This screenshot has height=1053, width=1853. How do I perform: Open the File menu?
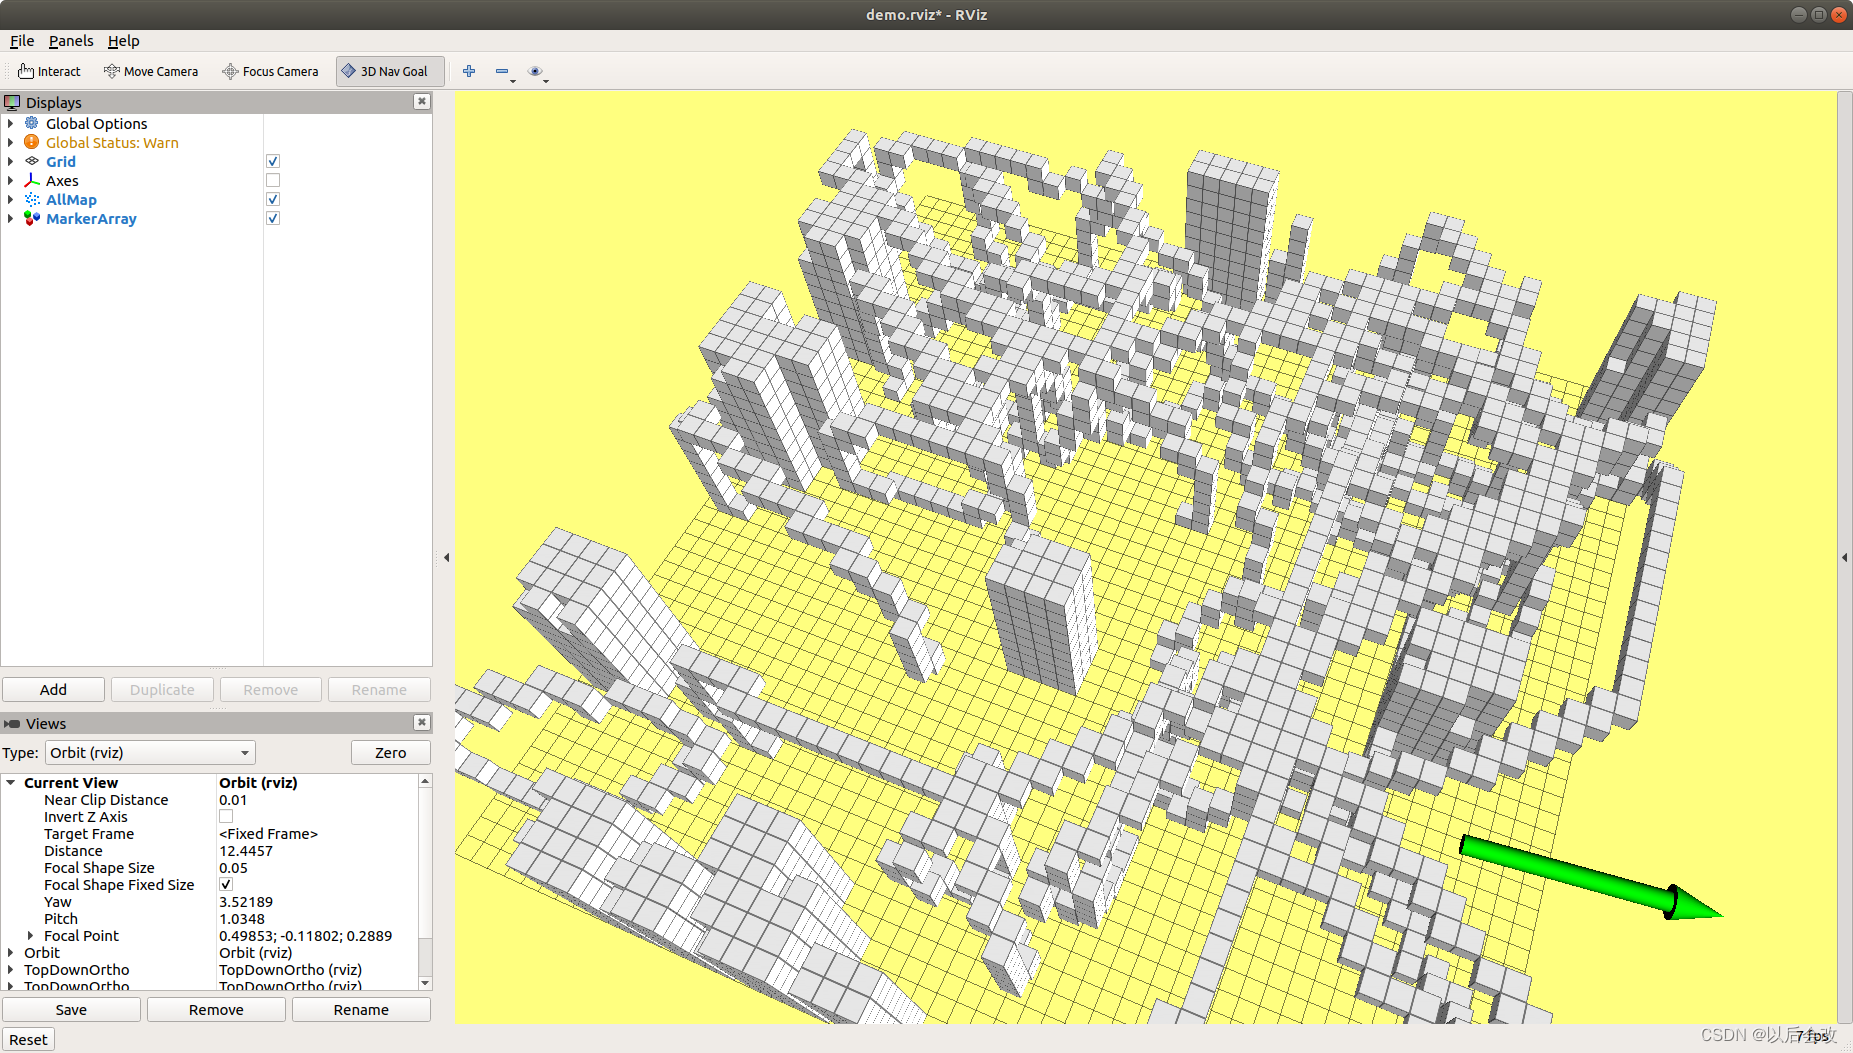pyautogui.click(x=22, y=41)
